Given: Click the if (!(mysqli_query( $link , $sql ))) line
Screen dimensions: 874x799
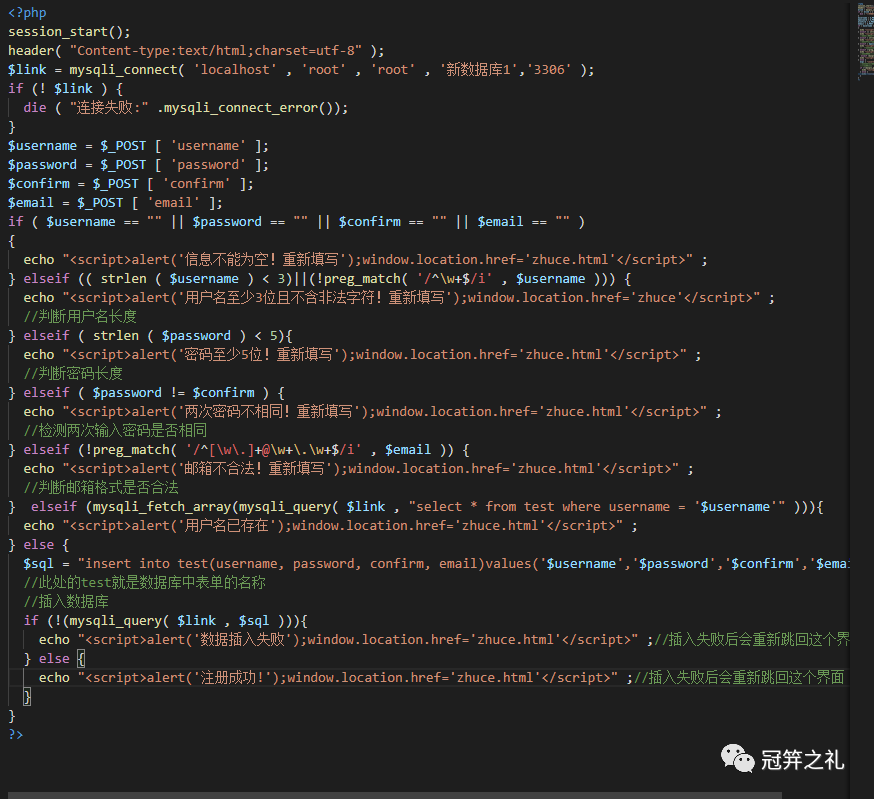Looking at the screenshot, I should point(166,621).
